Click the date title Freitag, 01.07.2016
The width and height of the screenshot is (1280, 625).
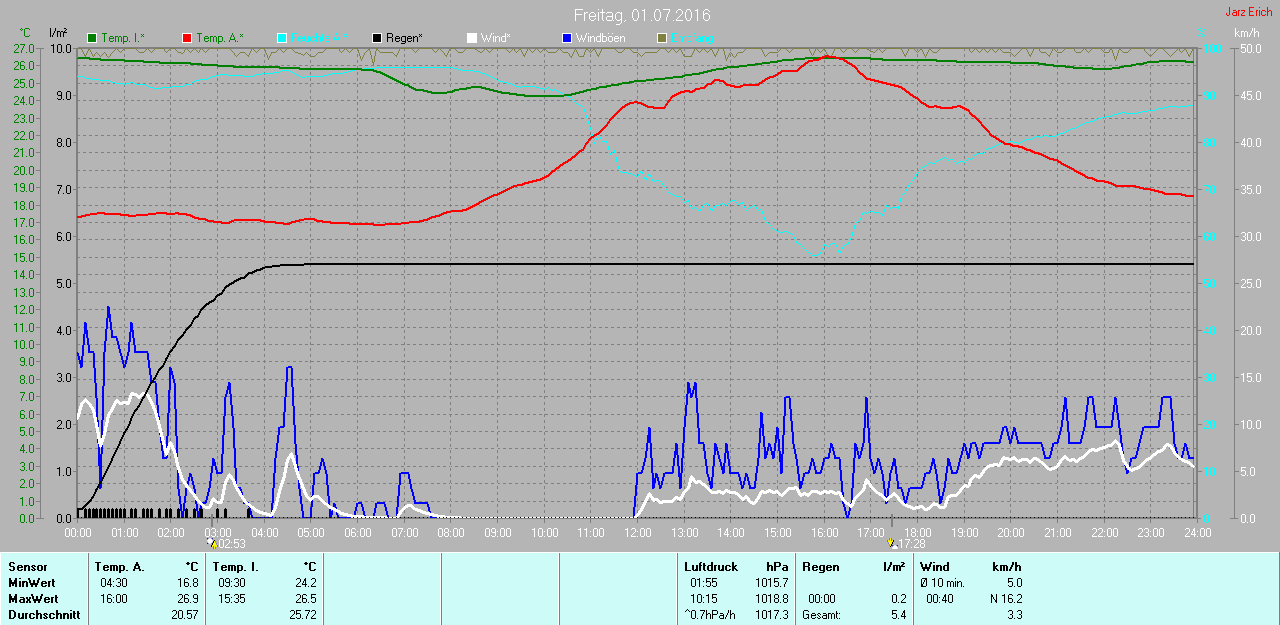642,16
